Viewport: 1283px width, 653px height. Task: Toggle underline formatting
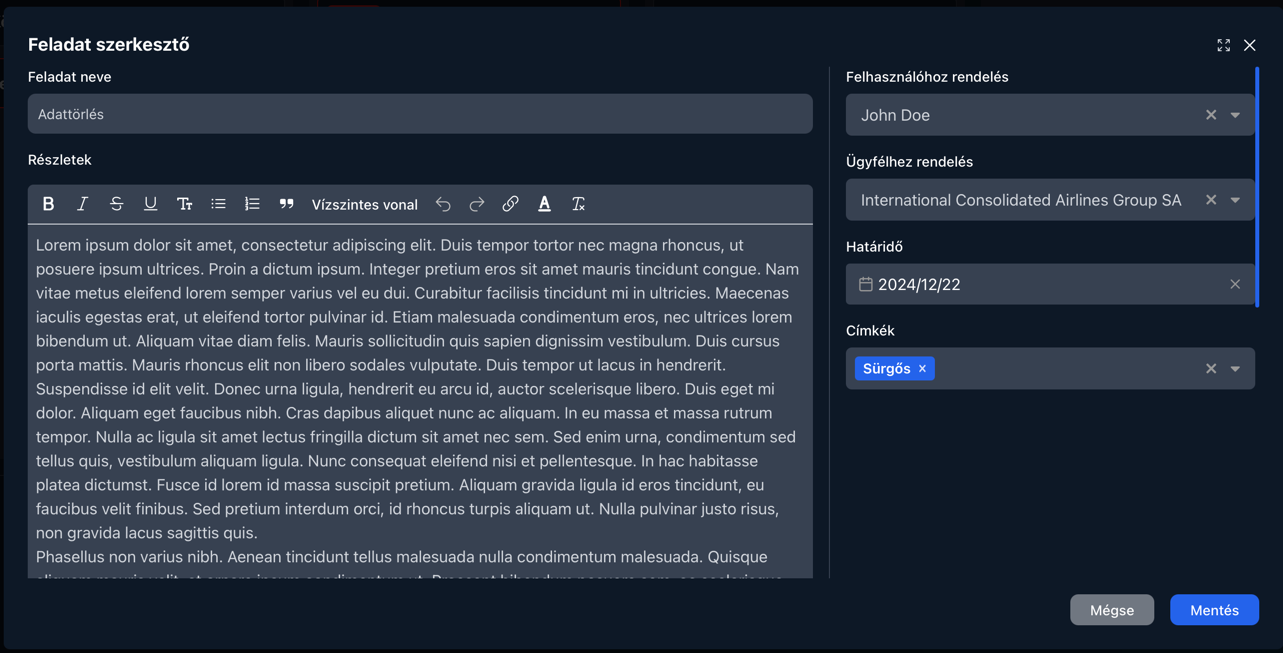[150, 204]
